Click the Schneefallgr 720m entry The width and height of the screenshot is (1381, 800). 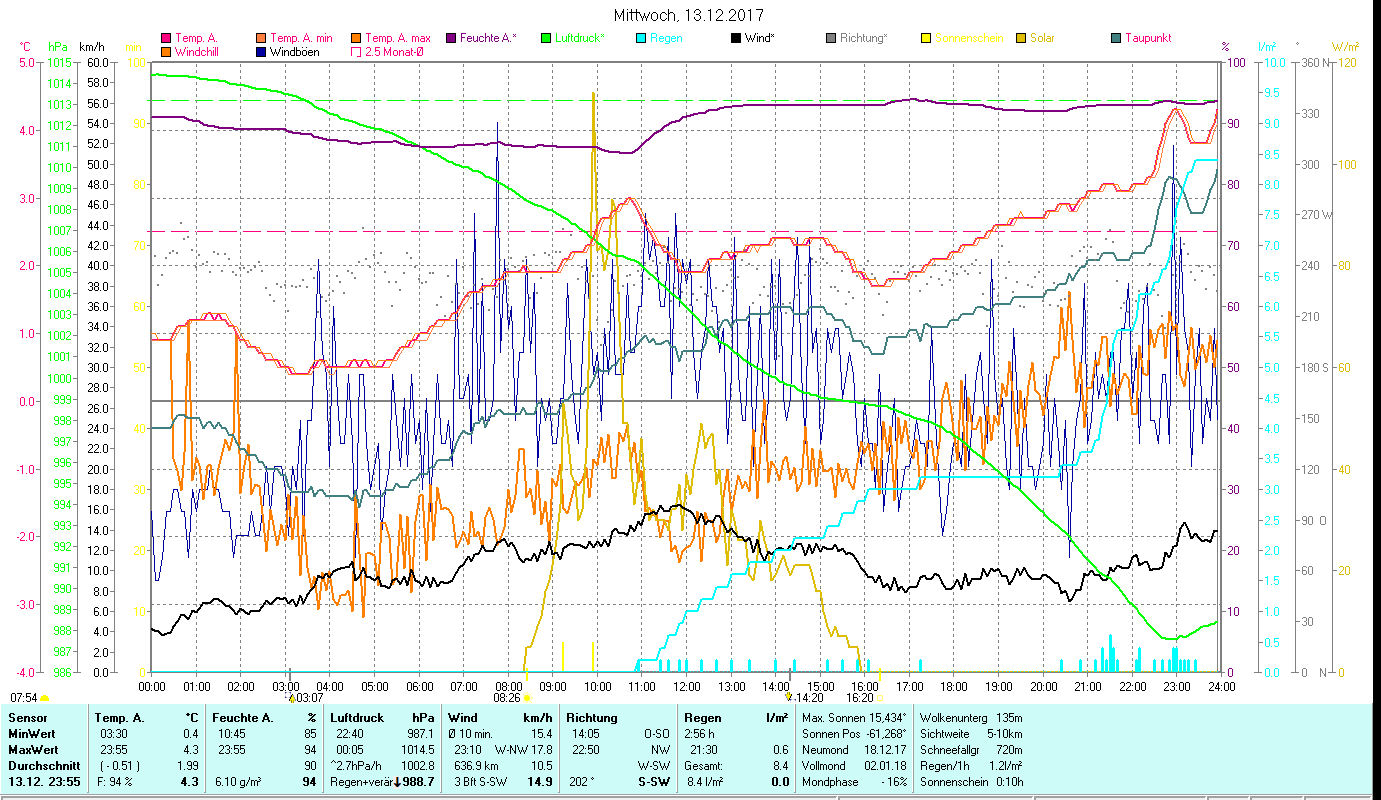coord(971,749)
